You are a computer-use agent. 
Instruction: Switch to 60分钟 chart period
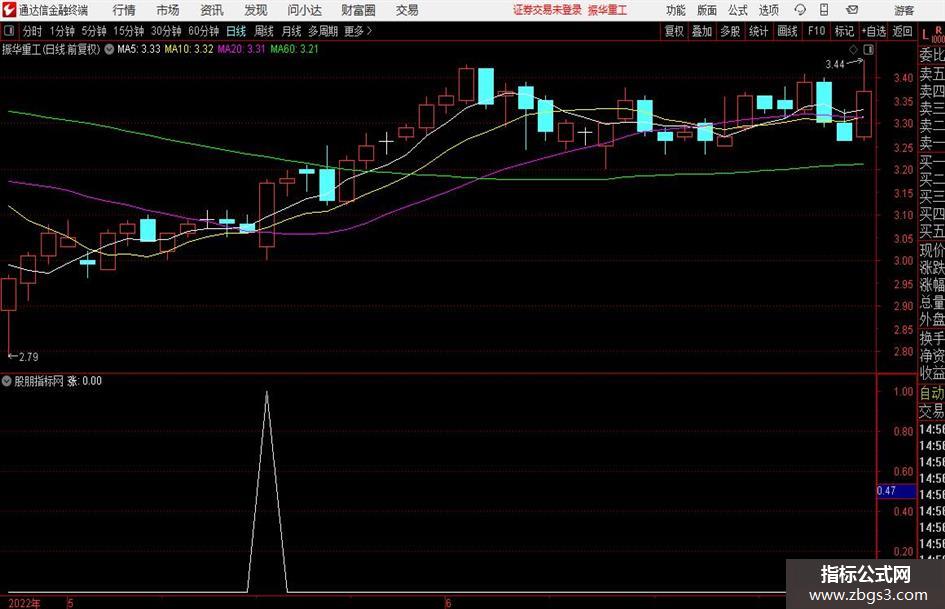203,31
